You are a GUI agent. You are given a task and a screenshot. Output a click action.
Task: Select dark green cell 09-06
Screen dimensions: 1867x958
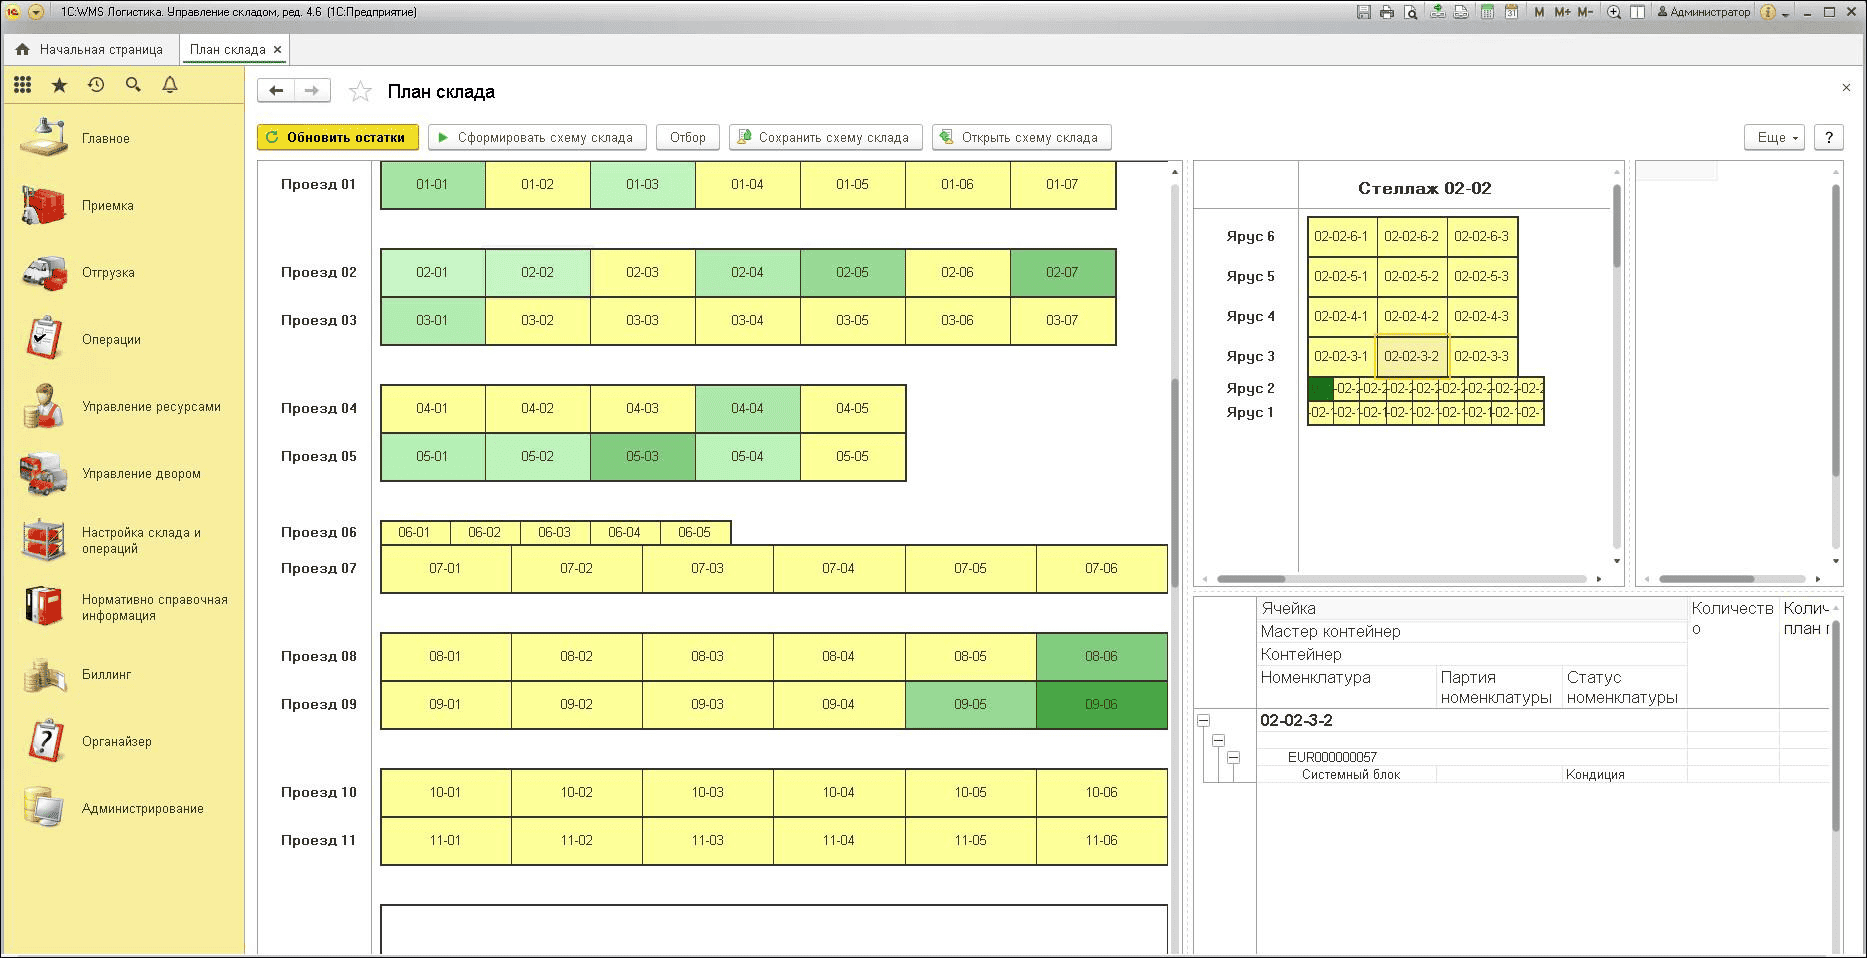tap(1101, 705)
